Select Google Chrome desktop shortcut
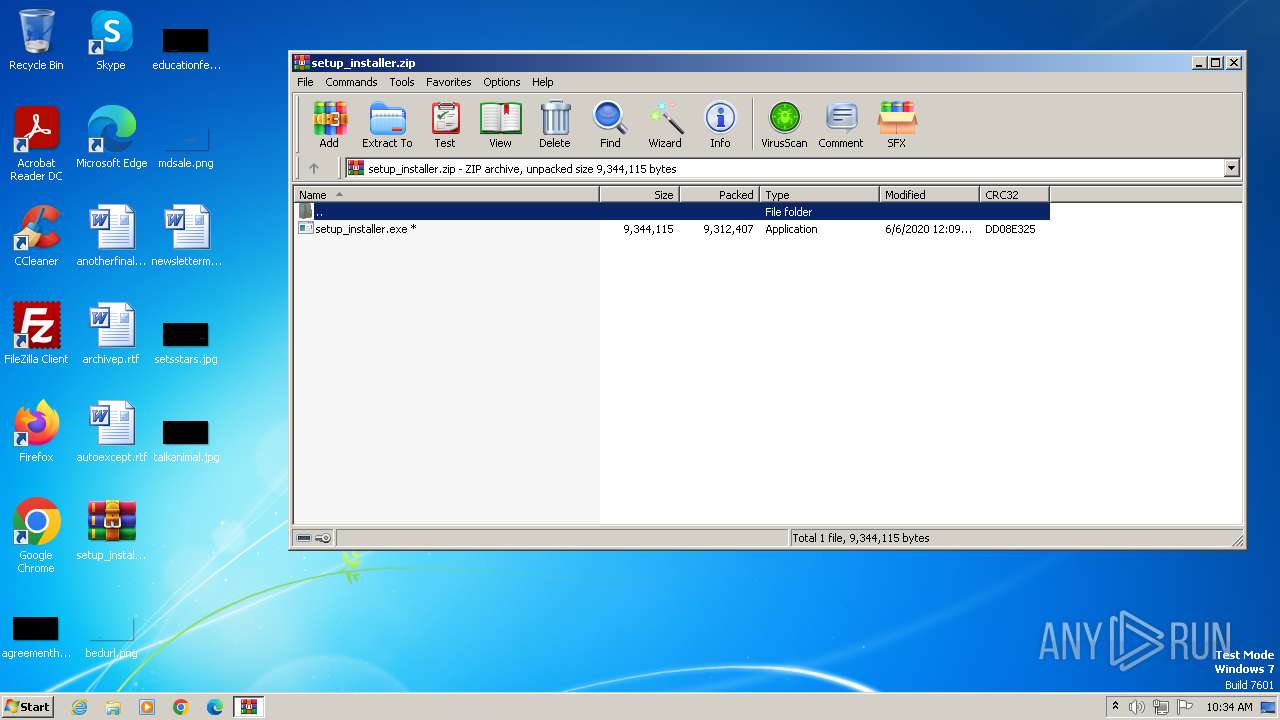The image size is (1280, 720). coord(36,537)
